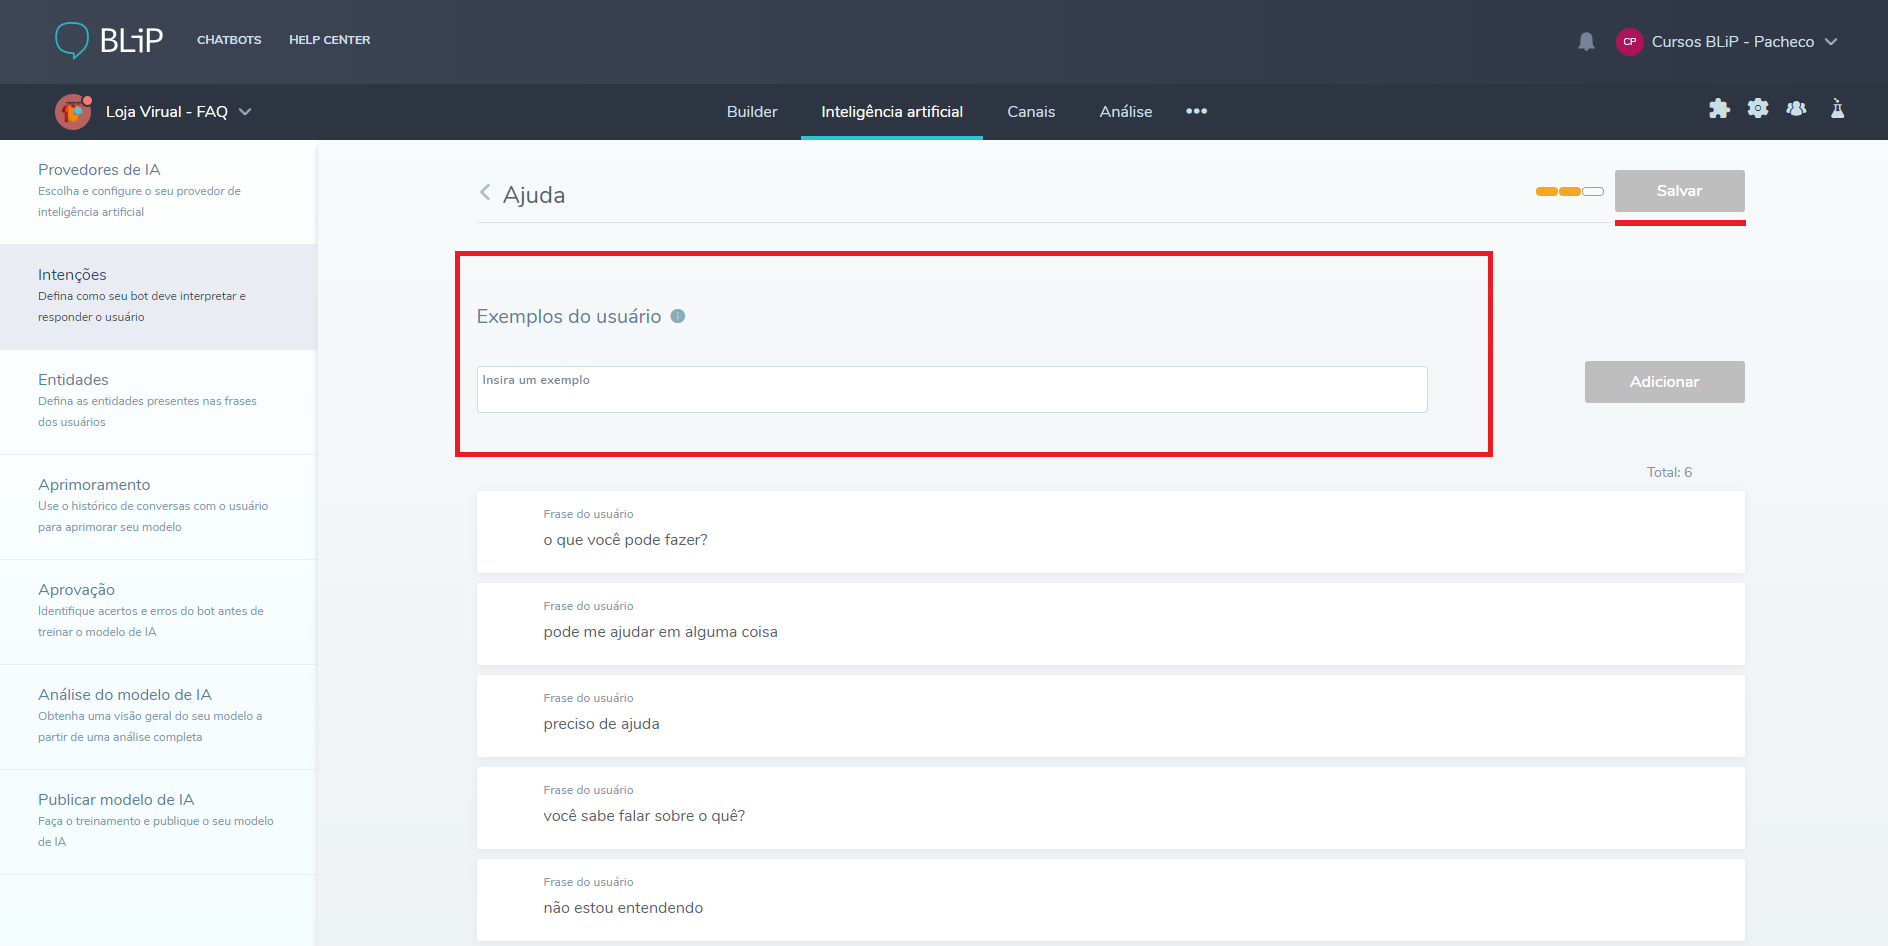1888x946 pixels.
Task: Click the Adicionar button
Action: click(x=1664, y=382)
